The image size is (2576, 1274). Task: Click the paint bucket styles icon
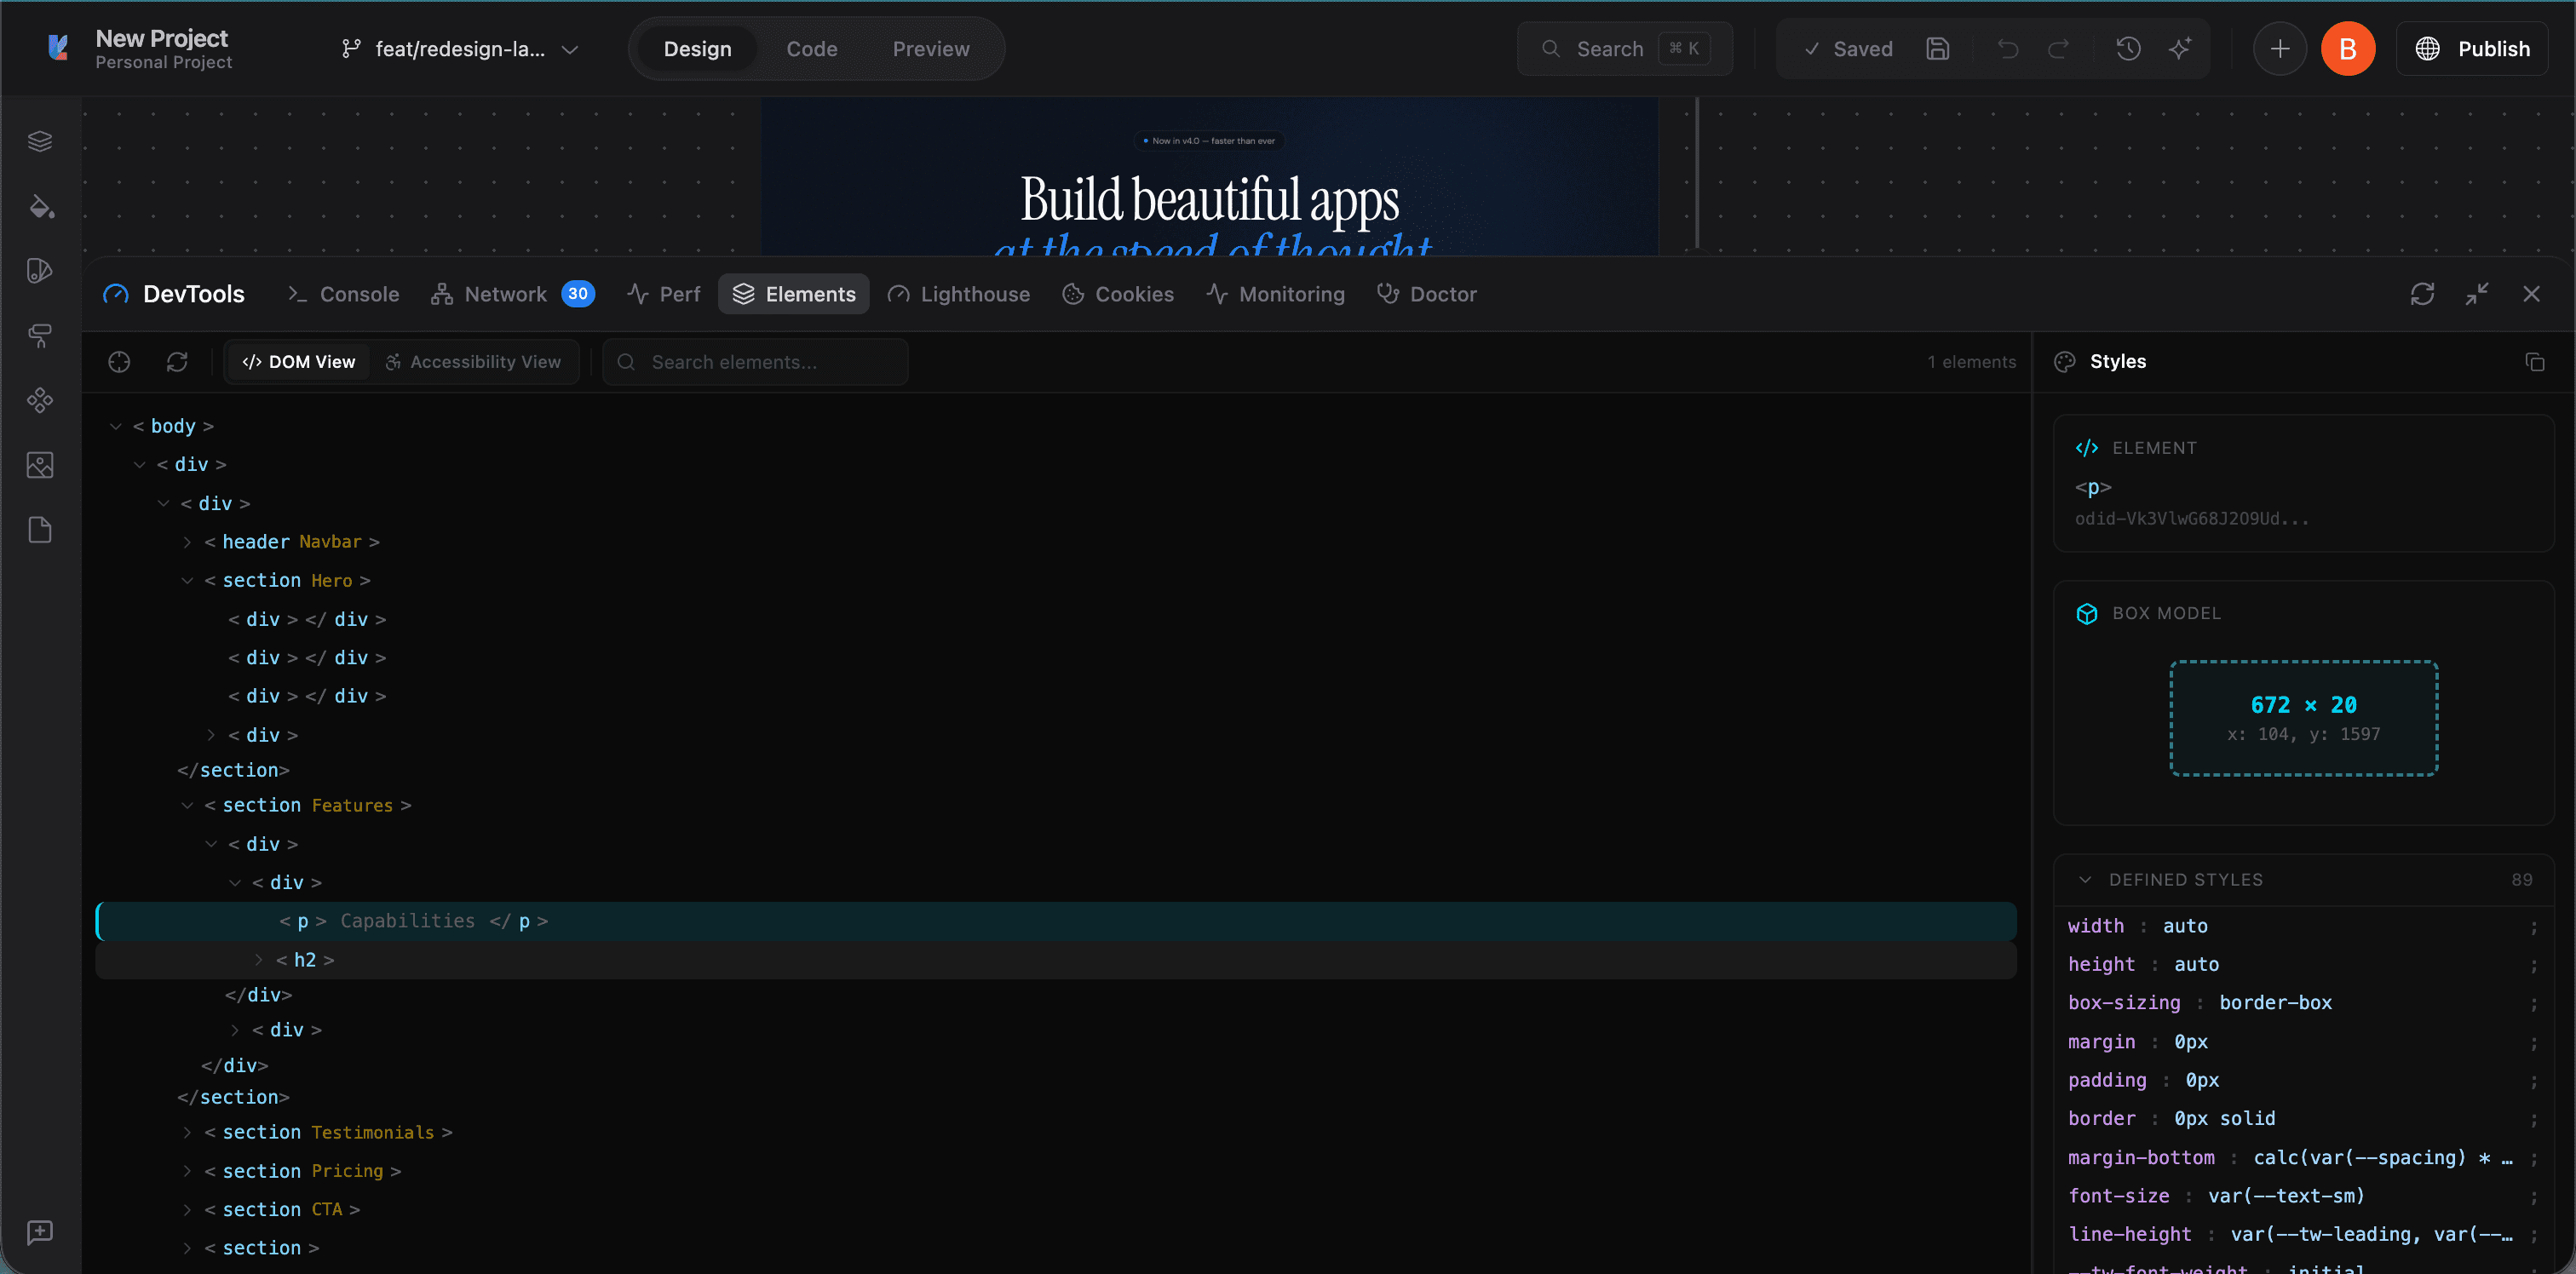point(40,206)
